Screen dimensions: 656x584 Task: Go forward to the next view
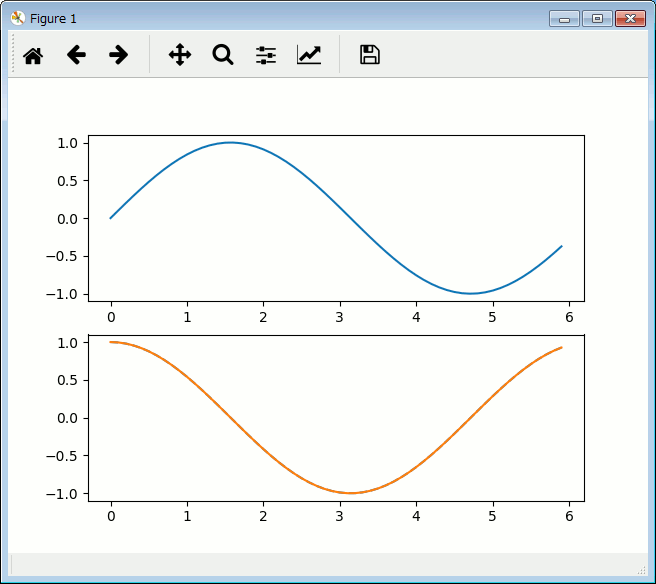click(118, 55)
